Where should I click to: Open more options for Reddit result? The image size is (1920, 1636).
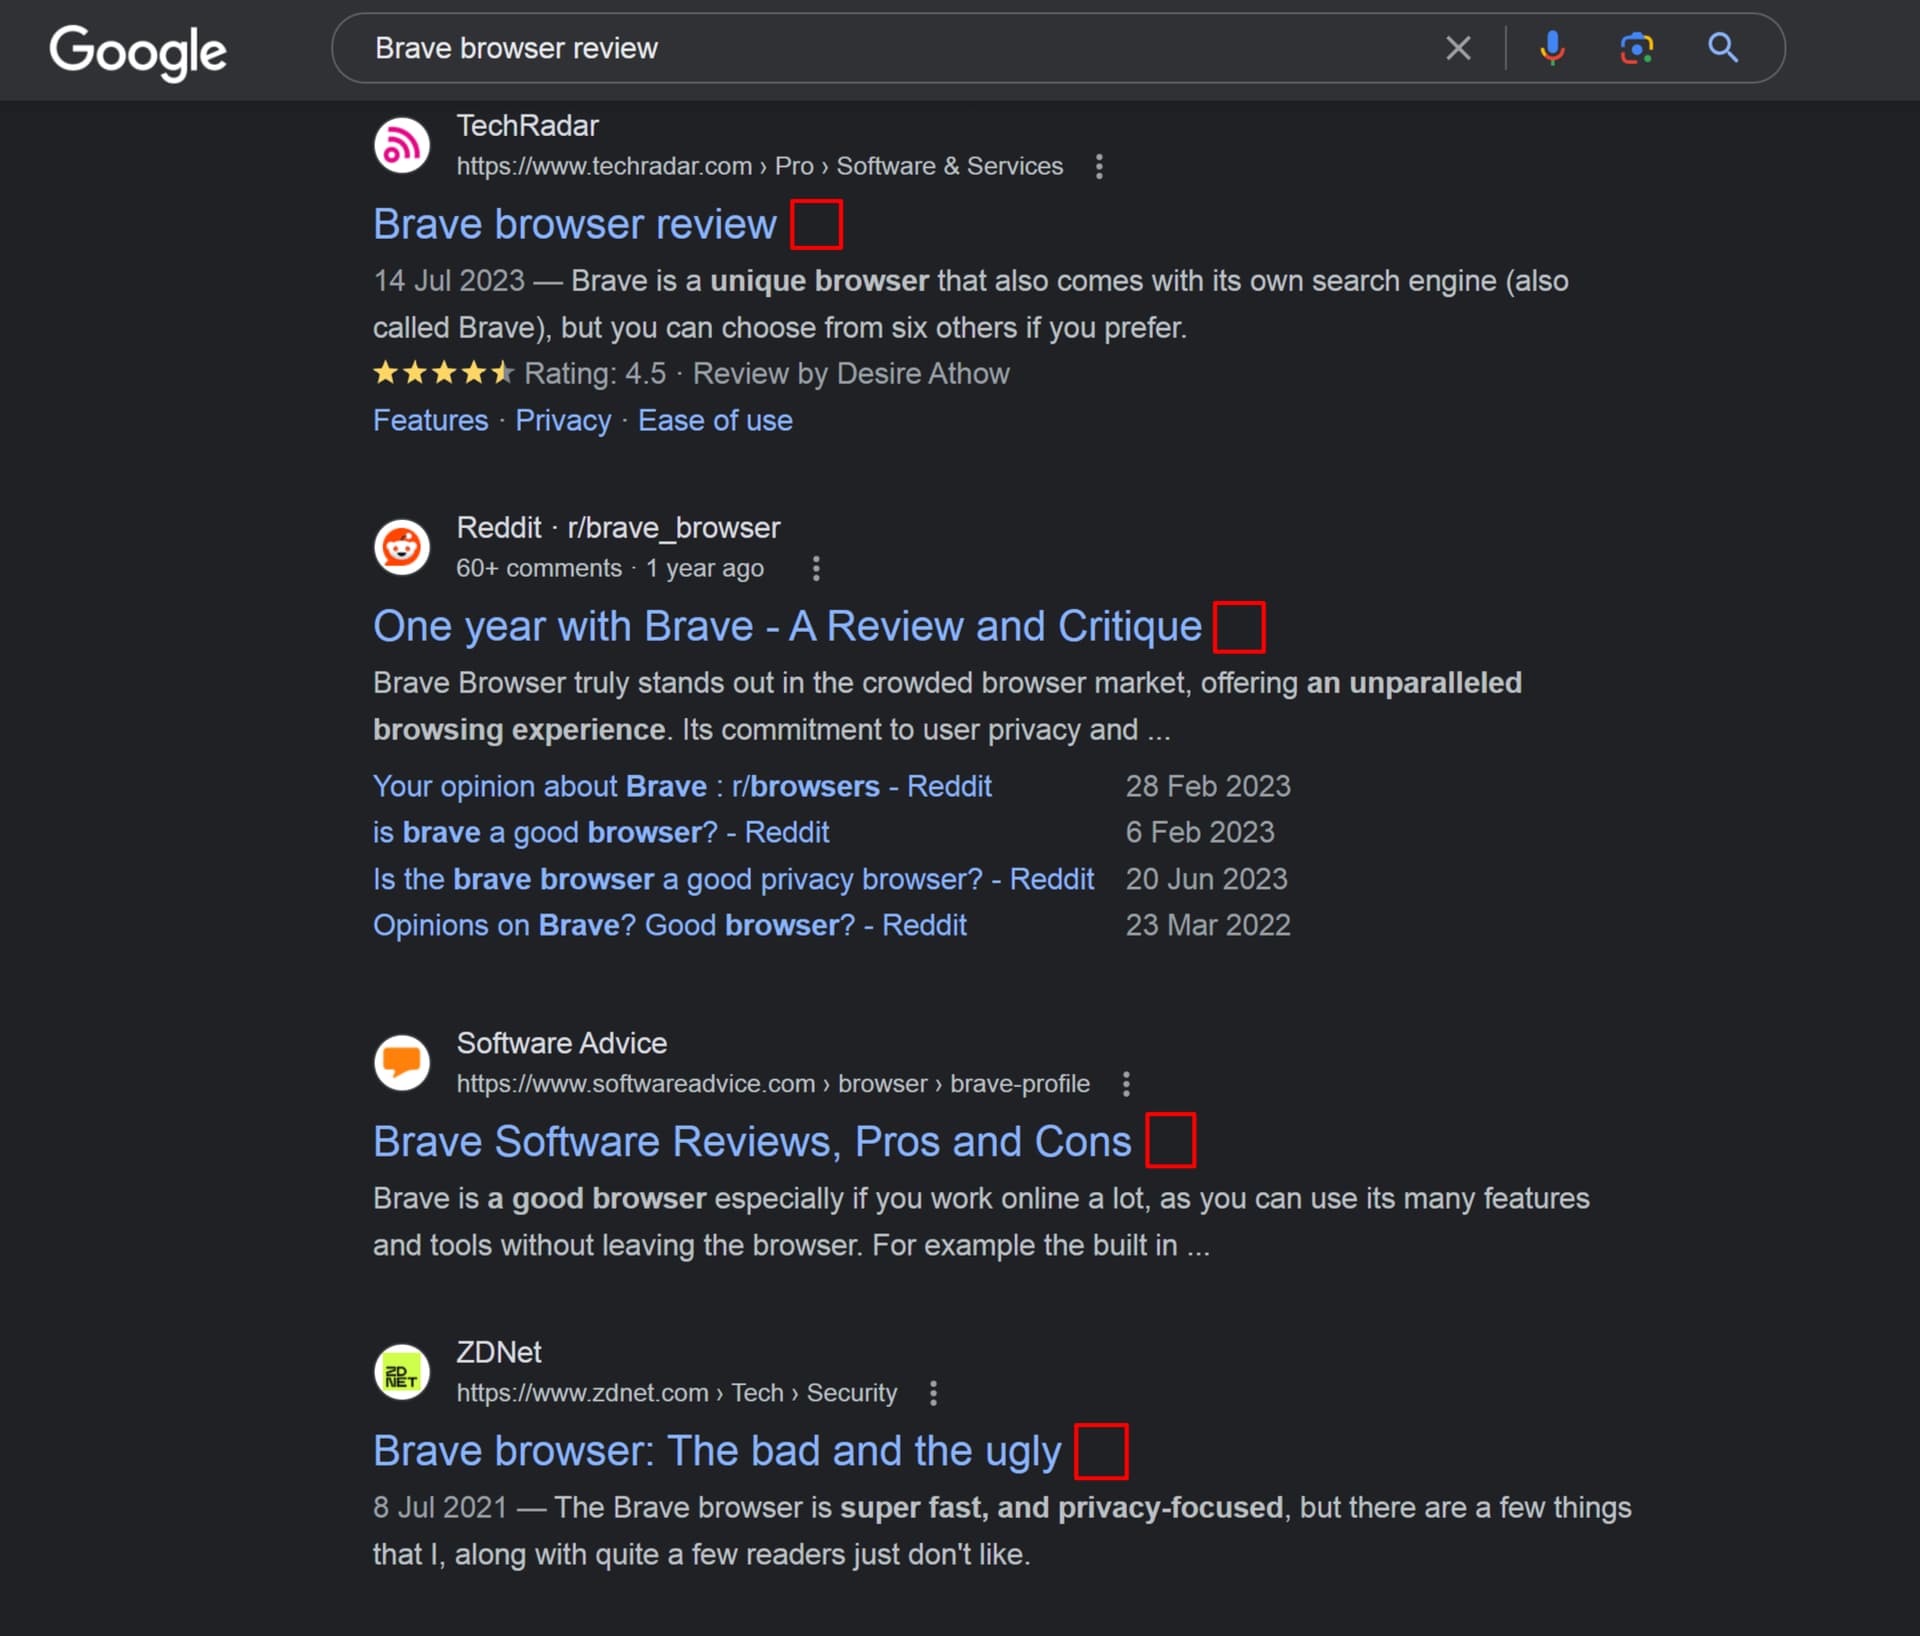tap(816, 569)
